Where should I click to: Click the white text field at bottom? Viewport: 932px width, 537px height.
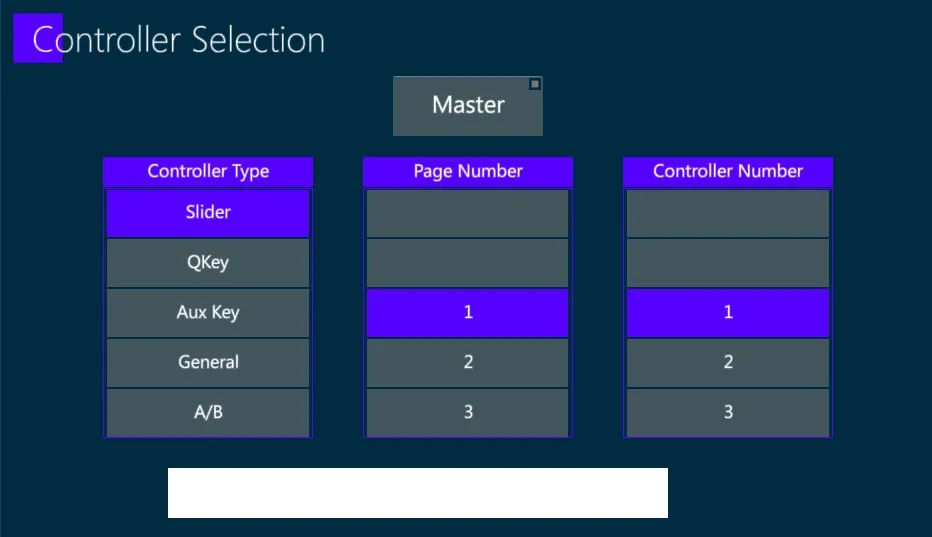tap(418, 493)
